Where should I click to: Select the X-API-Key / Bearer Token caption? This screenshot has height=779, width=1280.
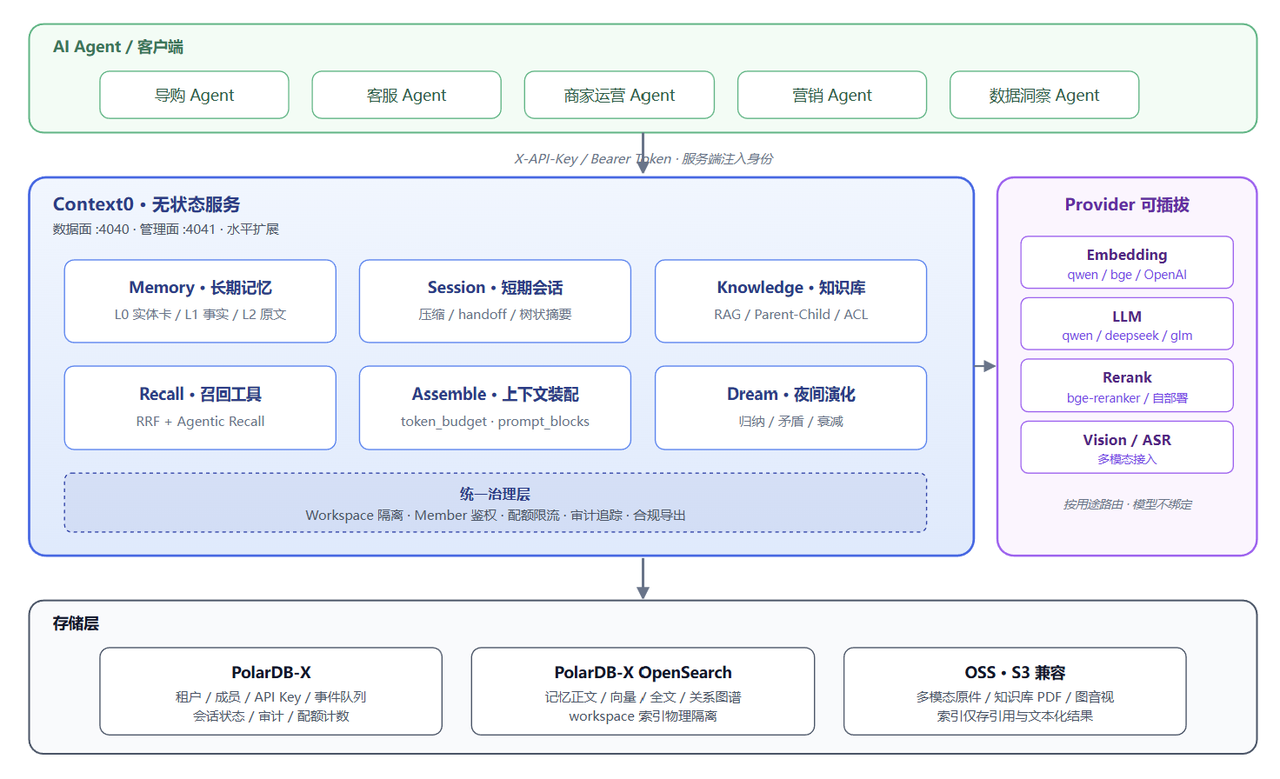[x=643, y=158]
